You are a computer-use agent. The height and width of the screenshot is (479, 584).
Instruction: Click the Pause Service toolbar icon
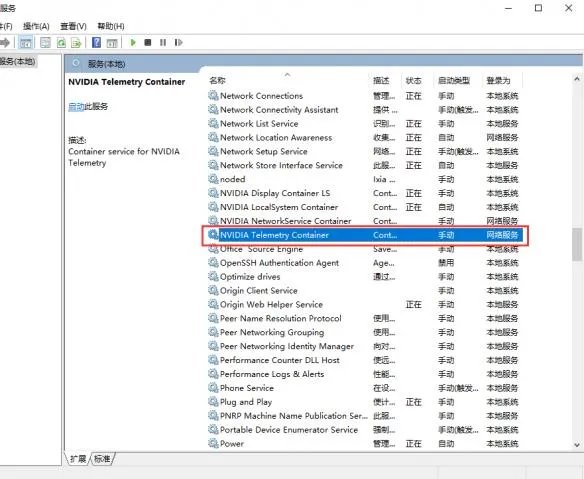point(163,42)
